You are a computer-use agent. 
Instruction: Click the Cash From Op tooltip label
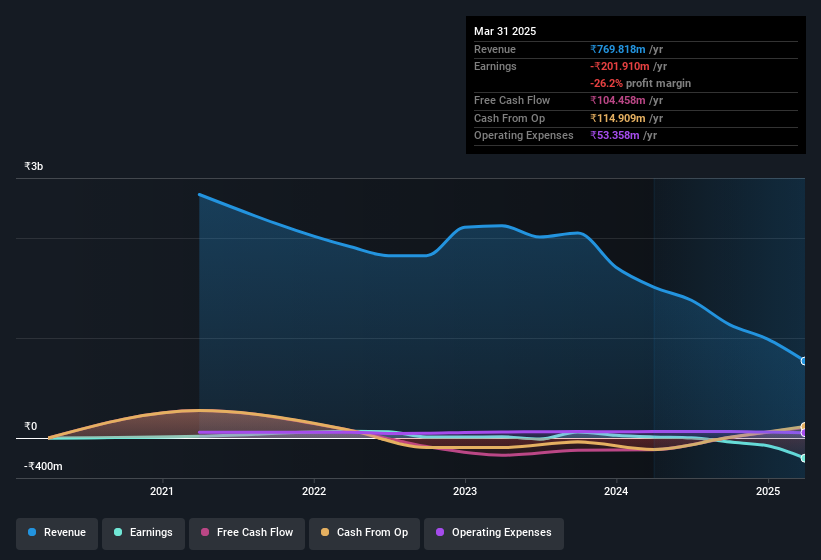(509, 118)
